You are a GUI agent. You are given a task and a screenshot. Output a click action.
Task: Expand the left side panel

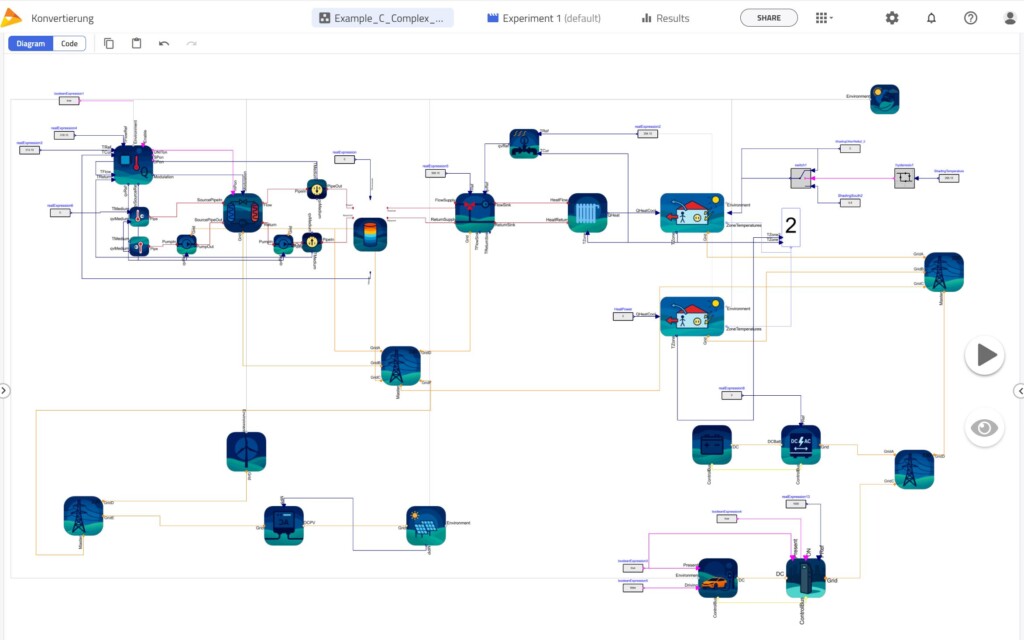click(x=4, y=391)
